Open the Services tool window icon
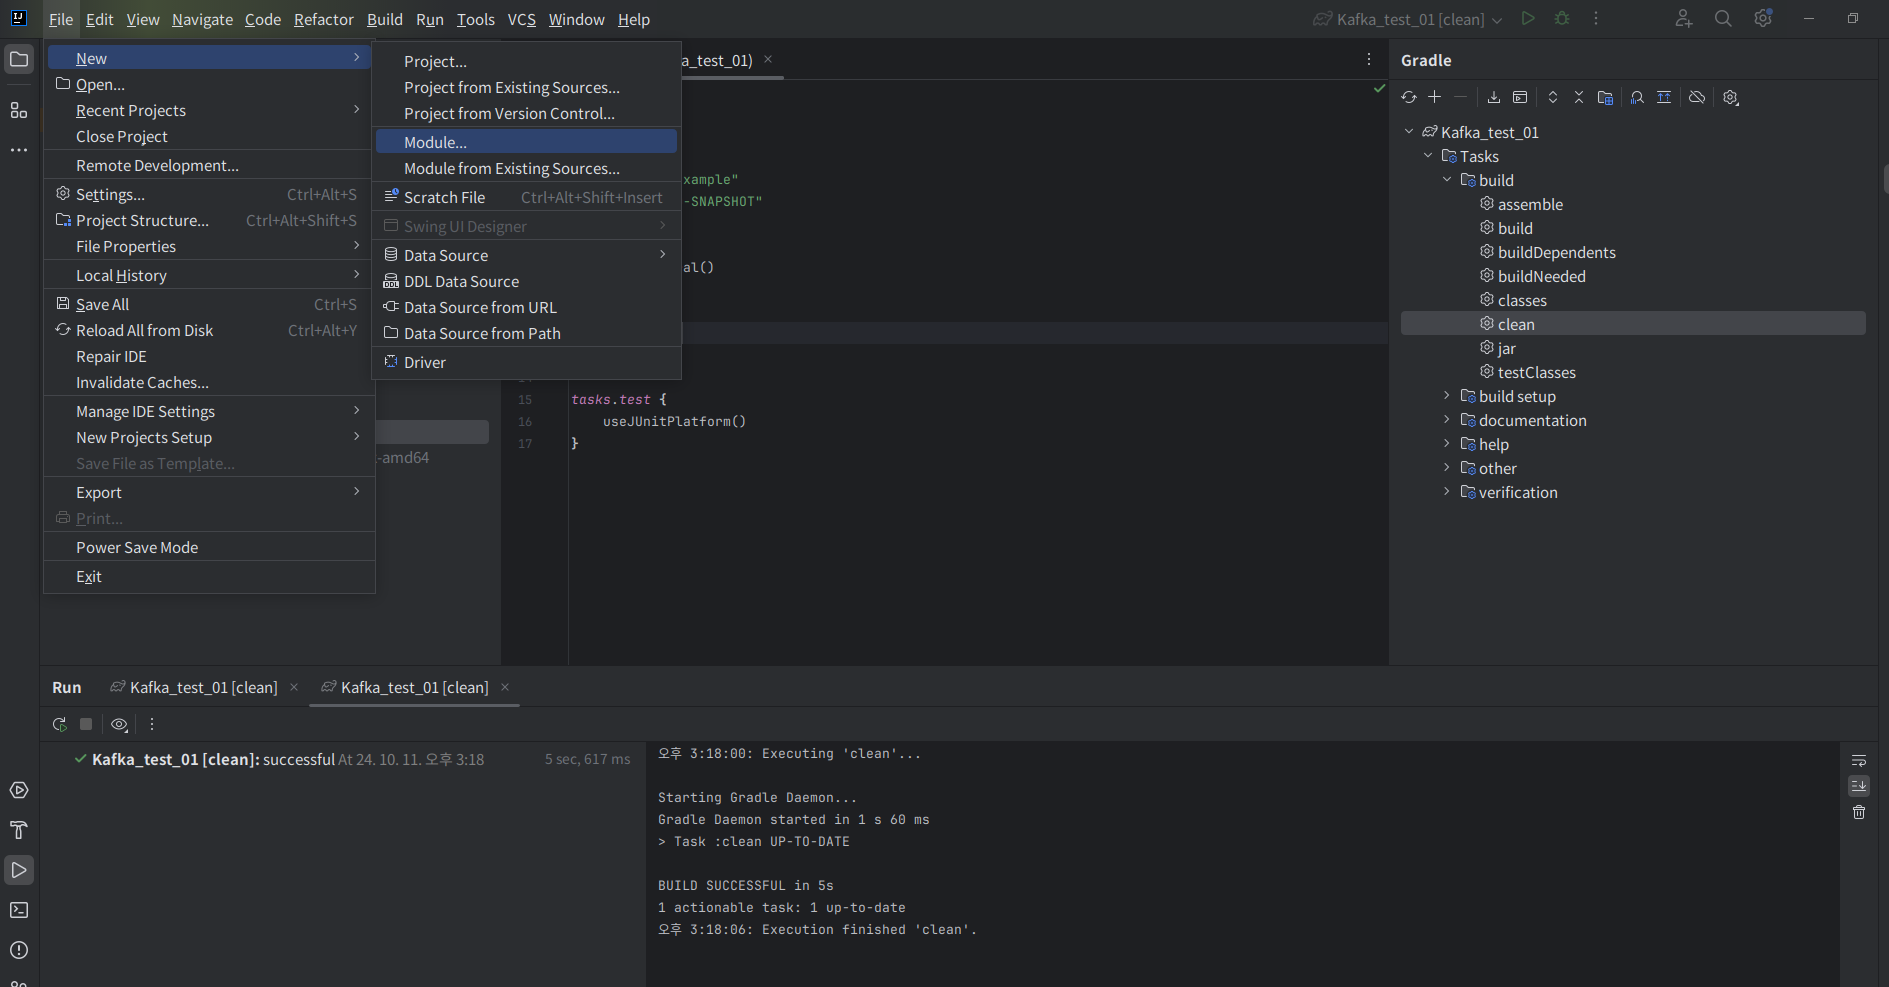The width and height of the screenshot is (1889, 987). (x=19, y=790)
